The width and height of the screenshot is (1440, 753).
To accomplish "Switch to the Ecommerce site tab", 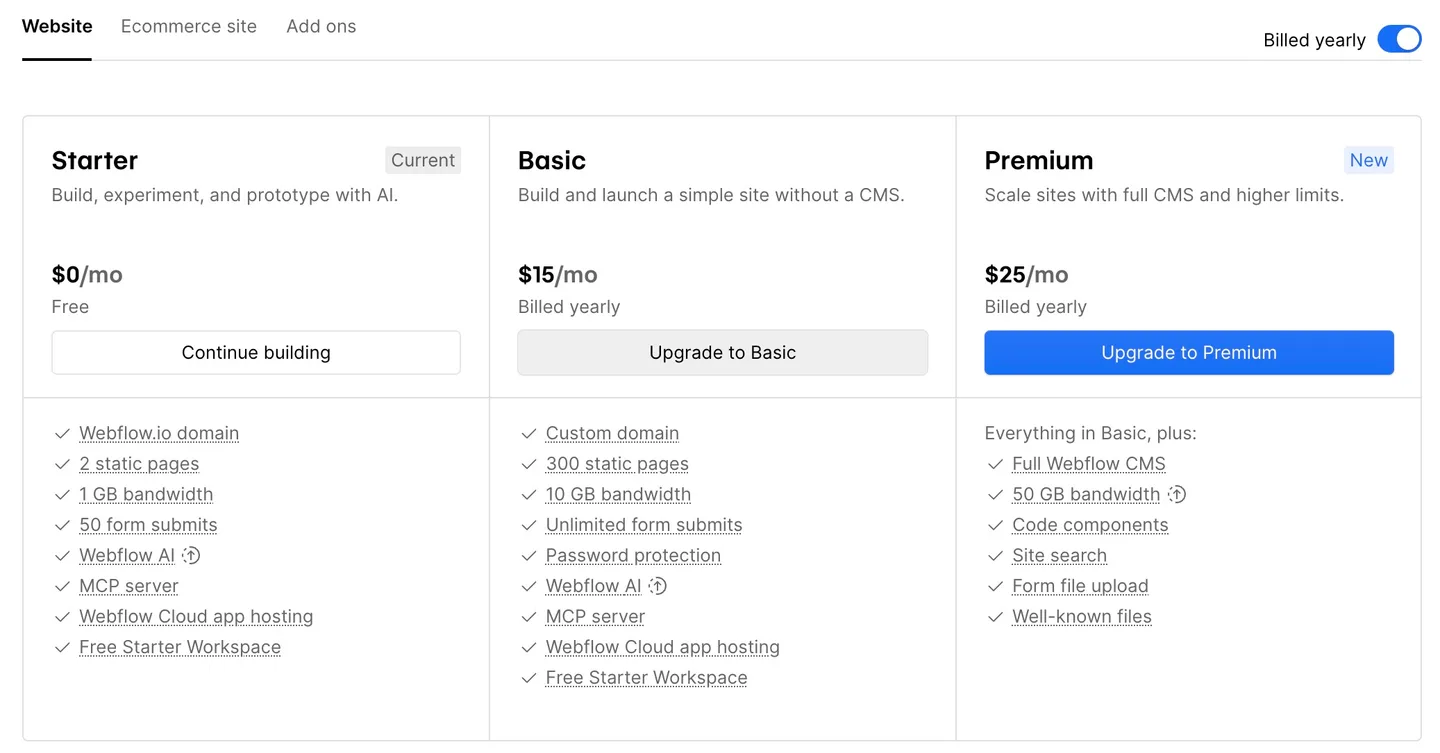I will pos(189,26).
